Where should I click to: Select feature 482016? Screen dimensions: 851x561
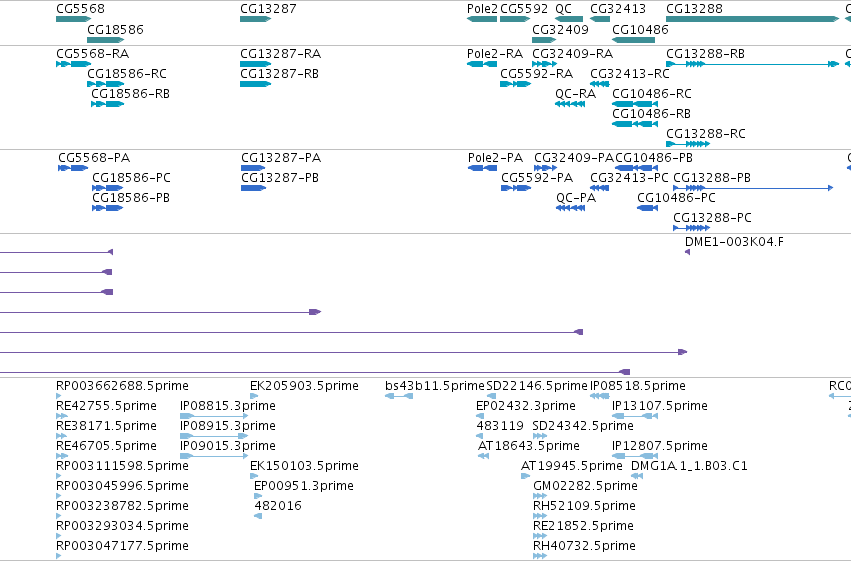[x=278, y=506]
